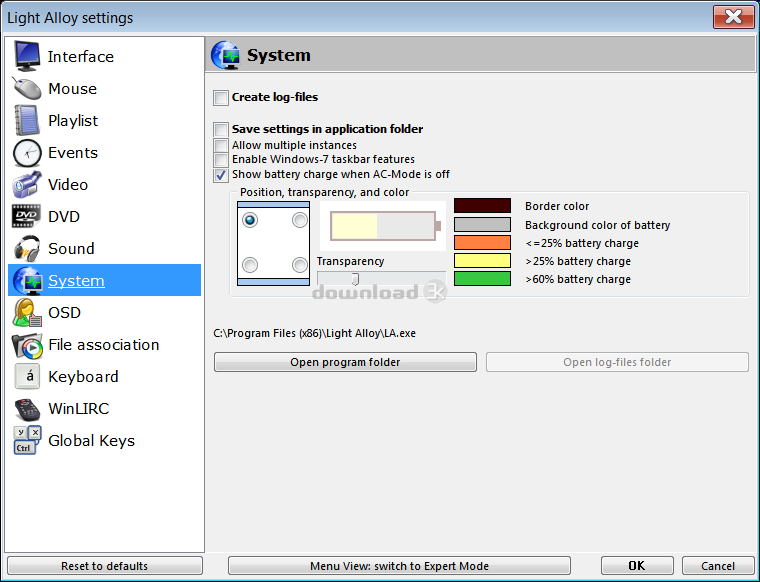Click the OSD user icon
This screenshot has width=760, height=582.
click(x=27, y=313)
